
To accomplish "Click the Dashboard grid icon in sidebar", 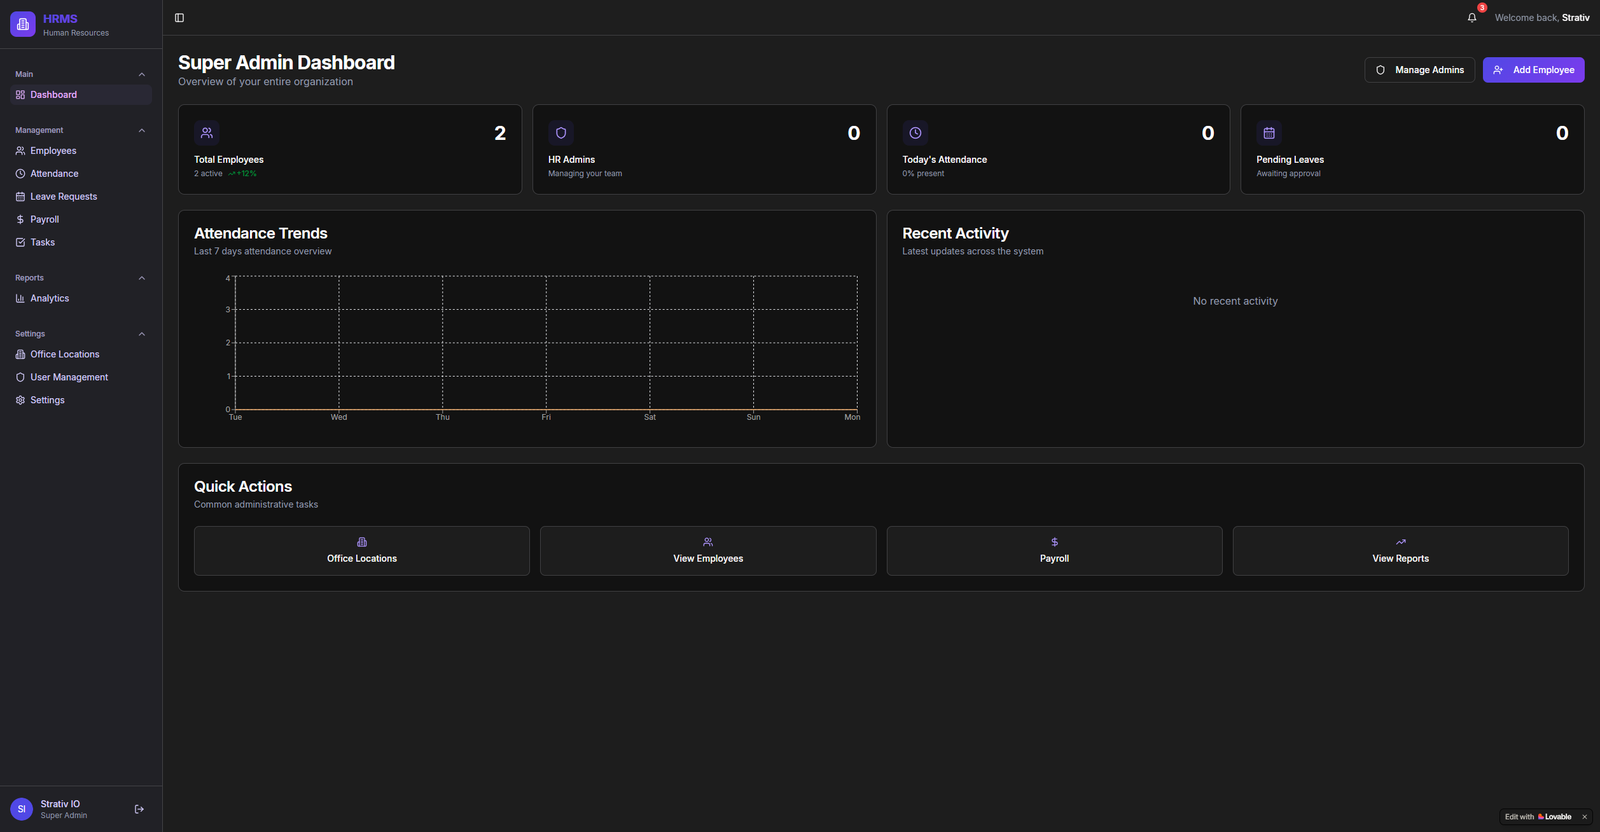I will (x=20, y=95).
